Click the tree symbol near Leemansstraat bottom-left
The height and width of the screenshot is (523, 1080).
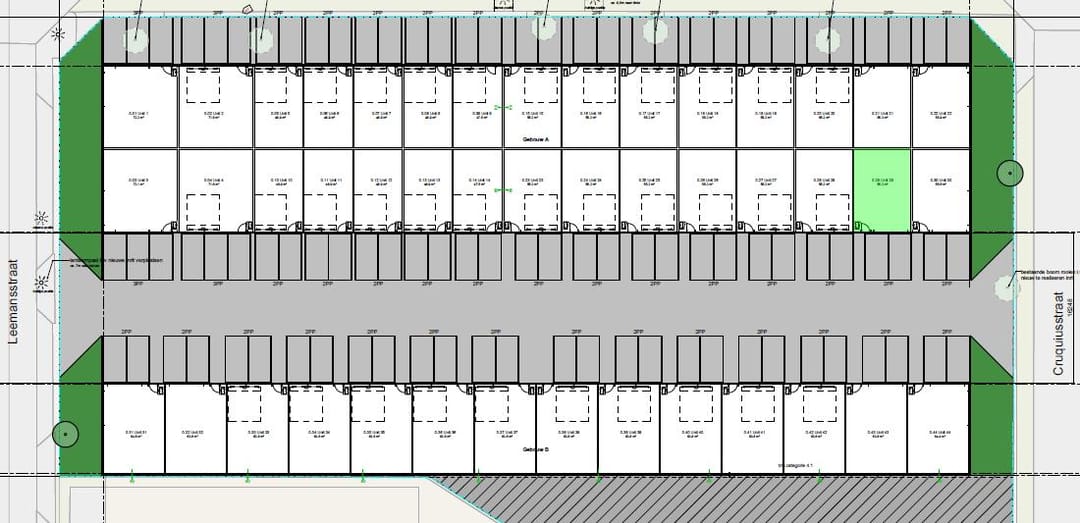[65, 433]
